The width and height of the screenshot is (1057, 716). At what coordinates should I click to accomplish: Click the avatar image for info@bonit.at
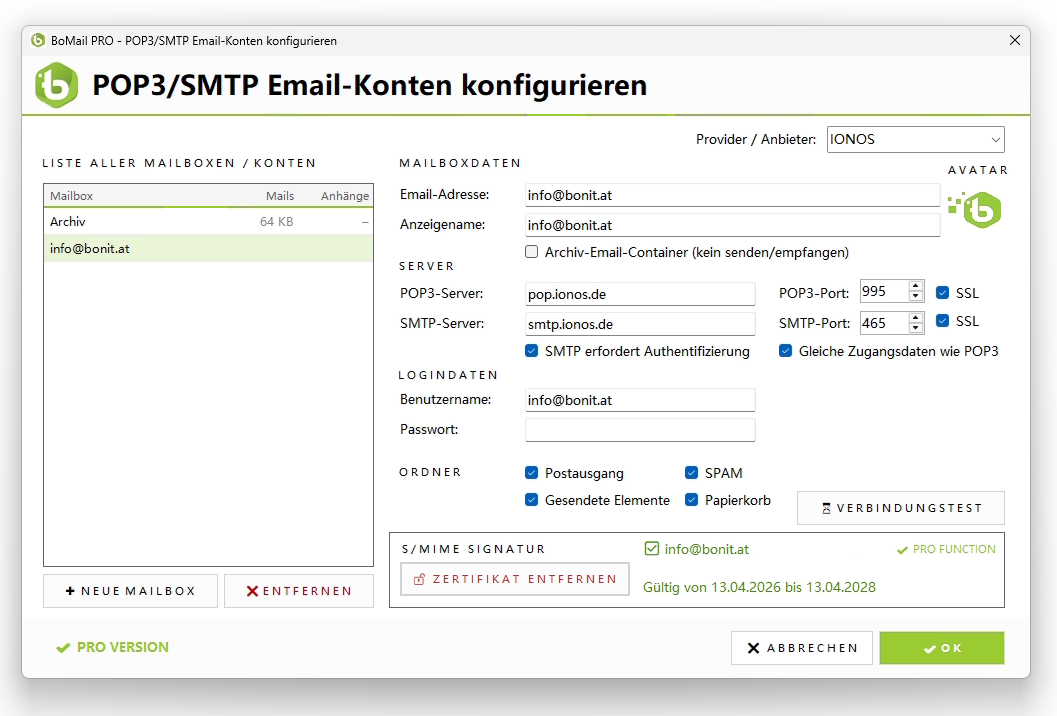[x=975, y=209]
